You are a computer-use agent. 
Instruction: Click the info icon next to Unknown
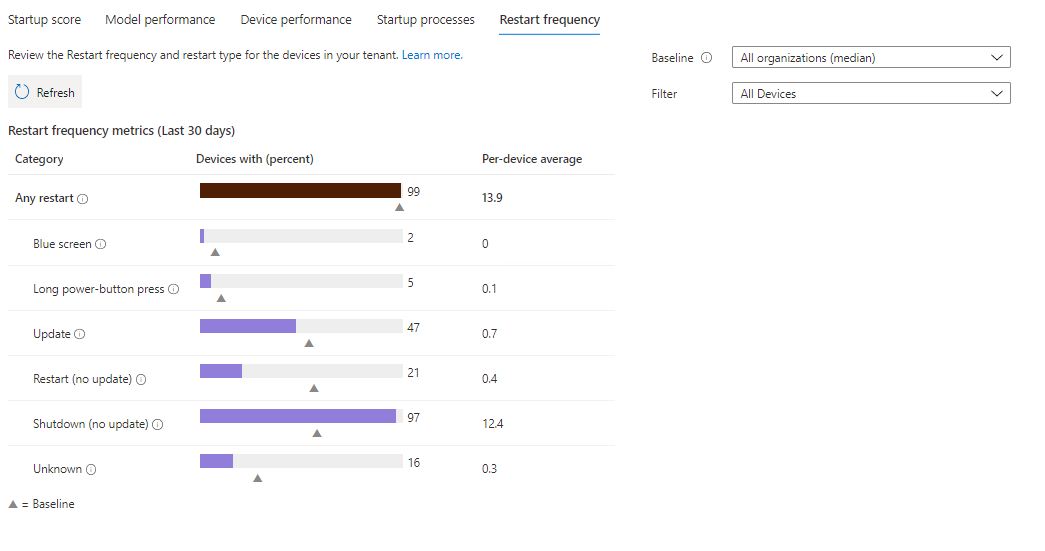pyautogui.click(x=91, y=469)
